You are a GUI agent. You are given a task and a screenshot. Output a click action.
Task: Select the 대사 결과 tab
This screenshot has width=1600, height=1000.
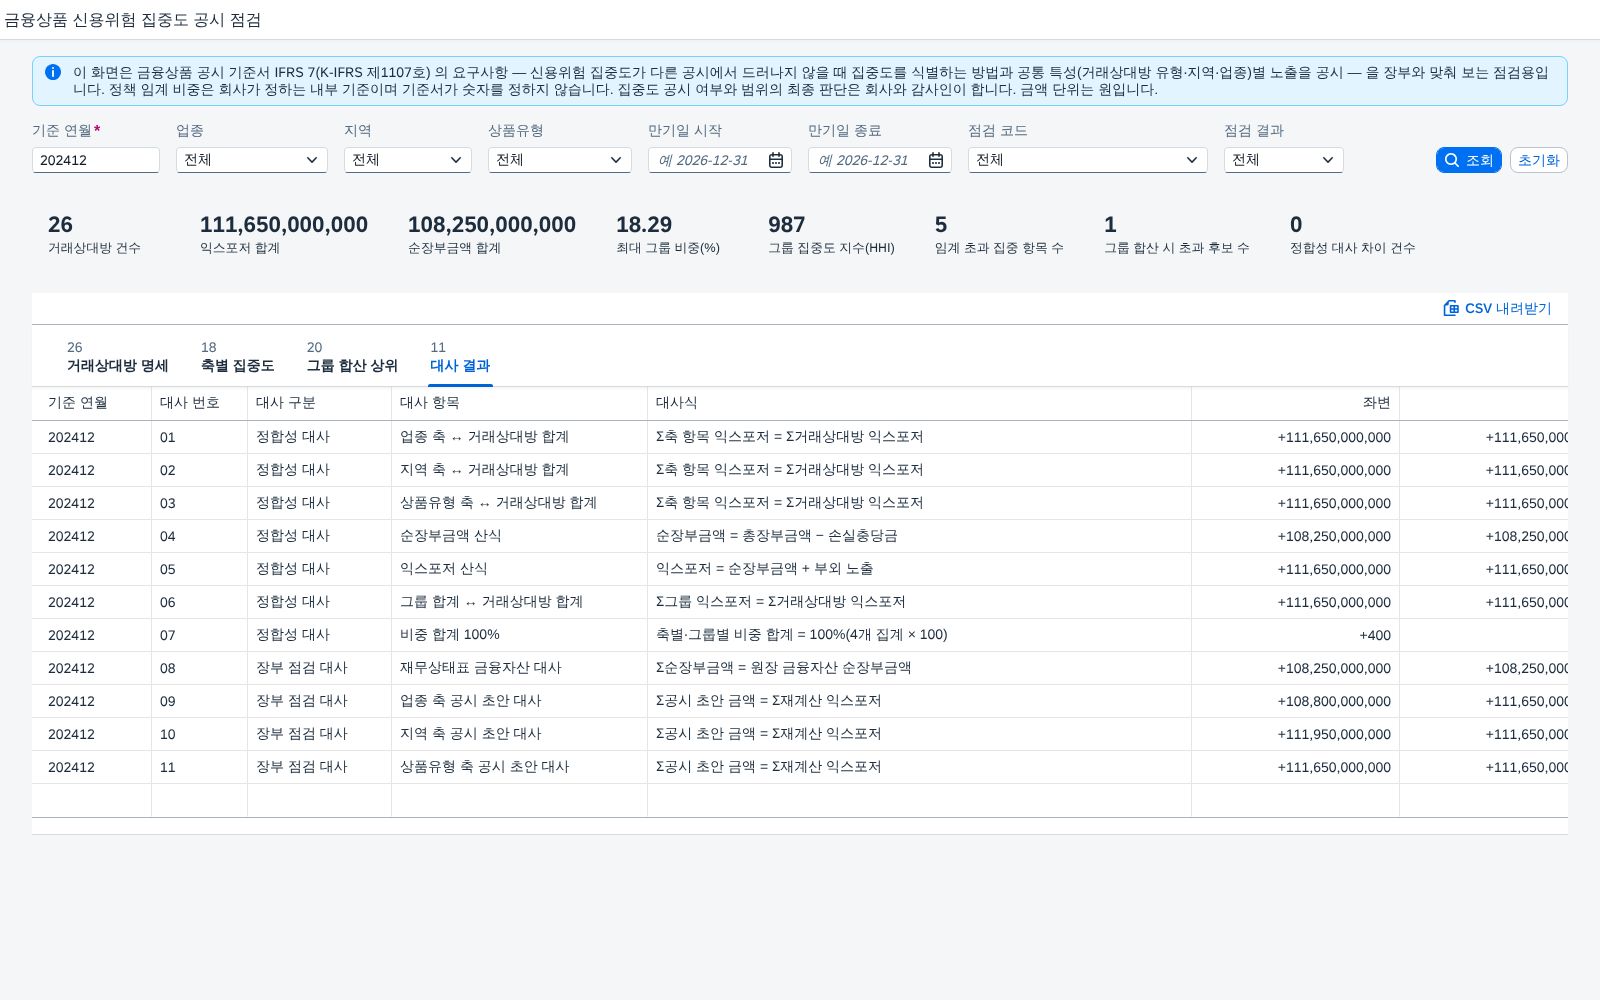point(460,357)
